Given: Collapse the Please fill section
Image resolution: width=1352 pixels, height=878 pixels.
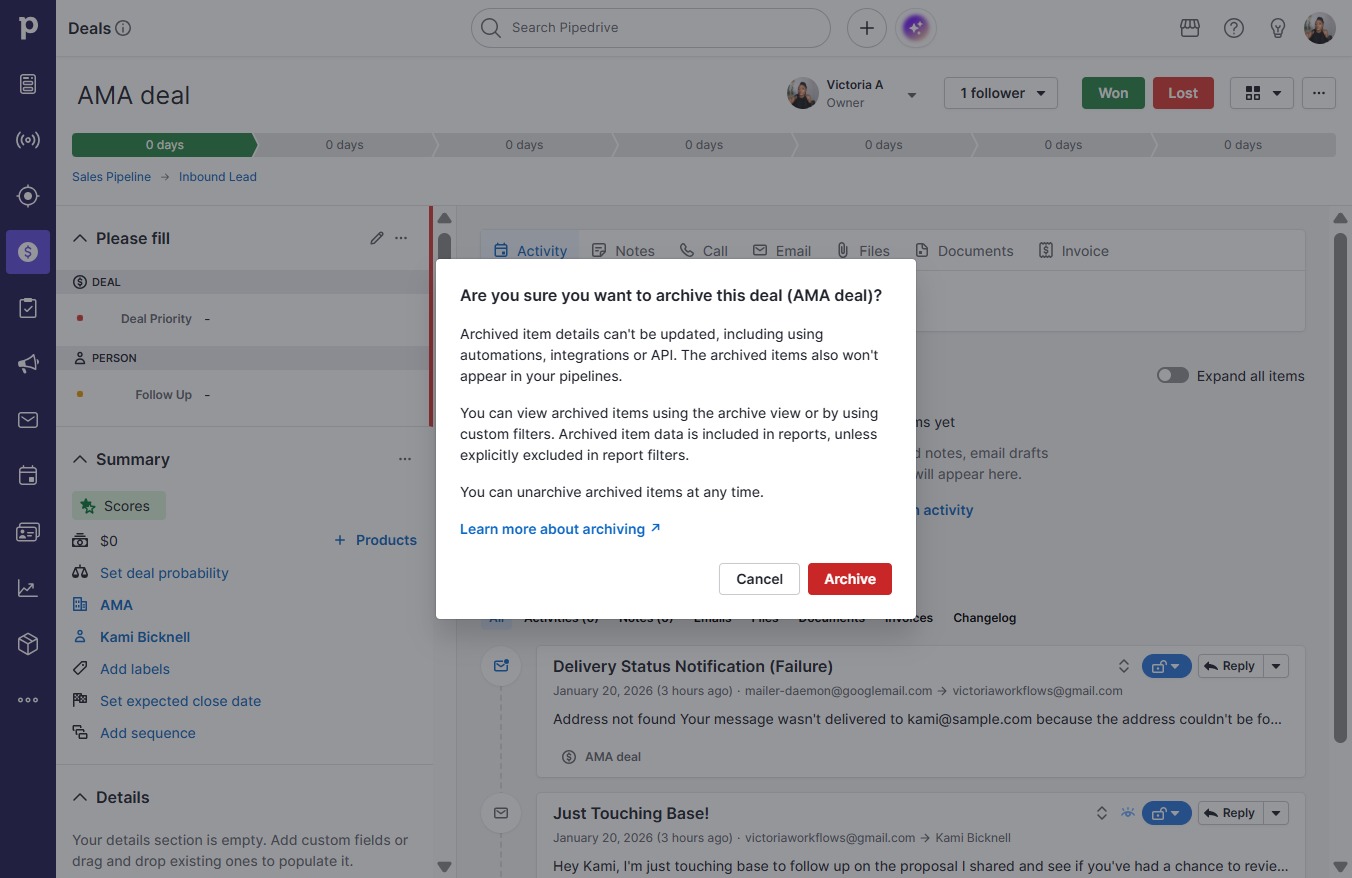Looking at the screenshot, I should point(80,238).
